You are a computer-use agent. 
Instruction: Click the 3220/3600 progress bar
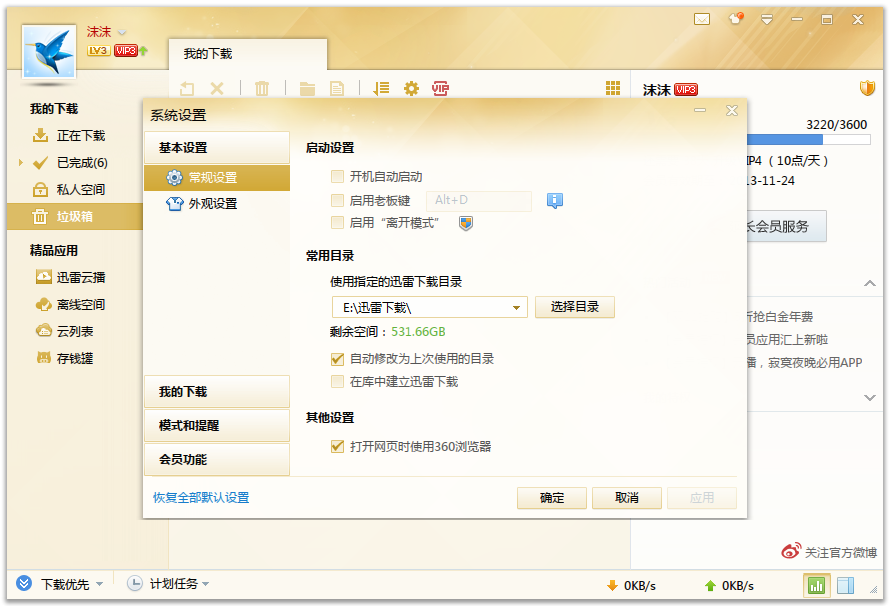point(808,140)
